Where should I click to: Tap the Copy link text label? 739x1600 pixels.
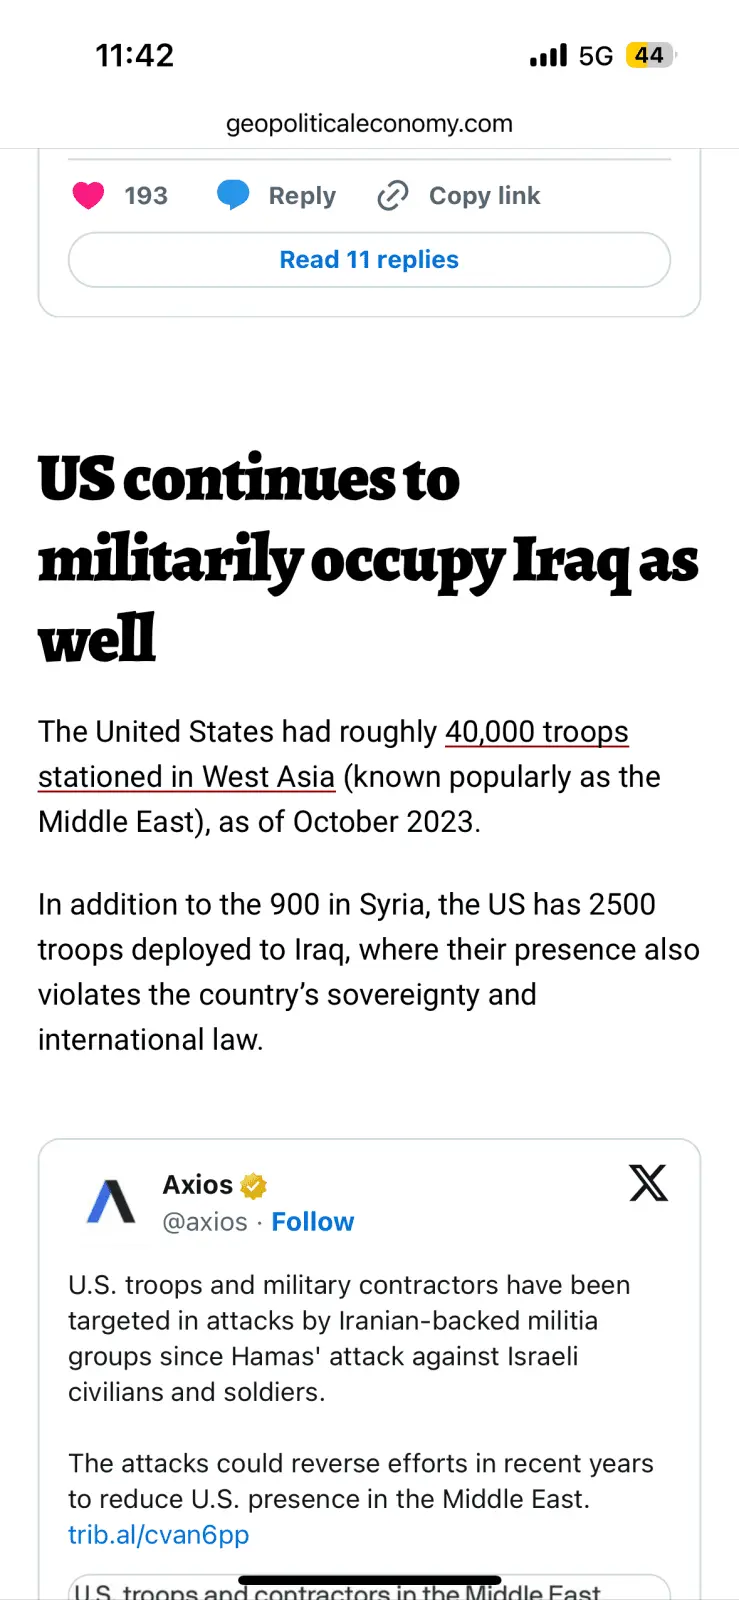[484, 196]
